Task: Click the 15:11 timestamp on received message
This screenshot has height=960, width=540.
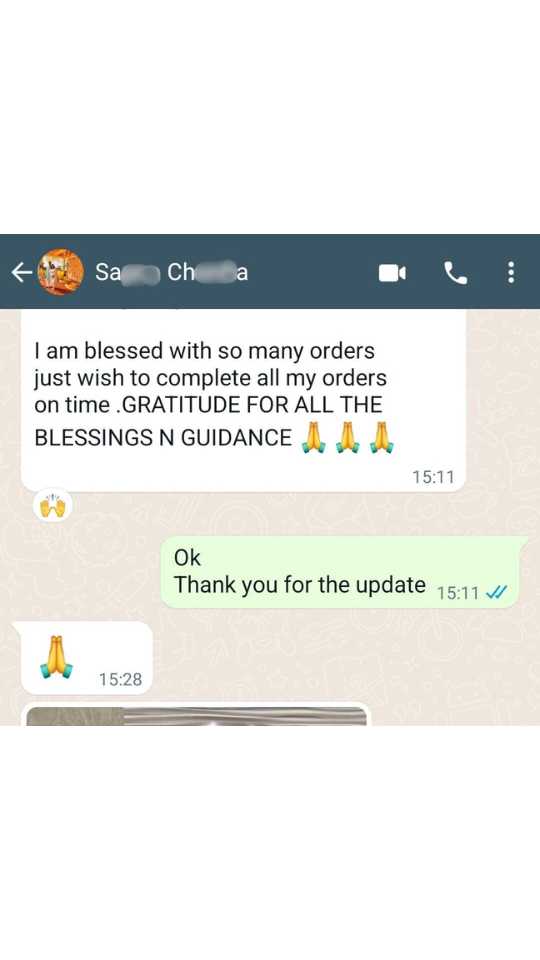Action: point(433,477)
